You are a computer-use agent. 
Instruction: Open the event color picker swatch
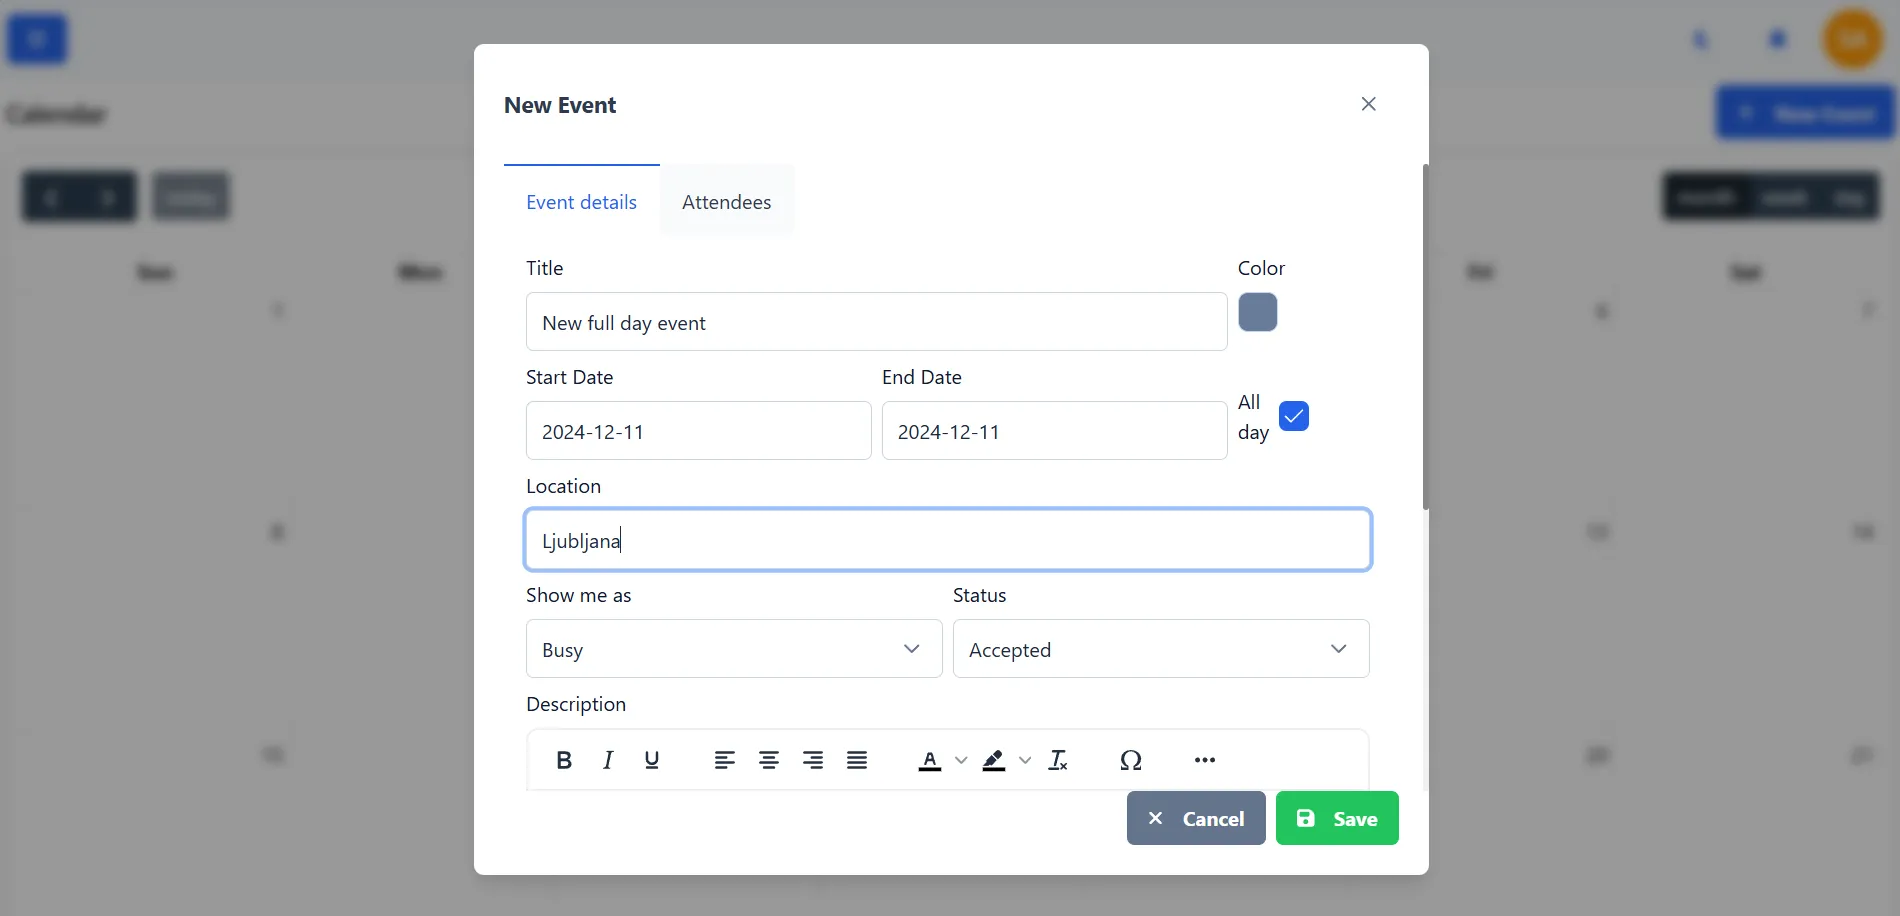pyautogui.click(x=1257, y=312)
